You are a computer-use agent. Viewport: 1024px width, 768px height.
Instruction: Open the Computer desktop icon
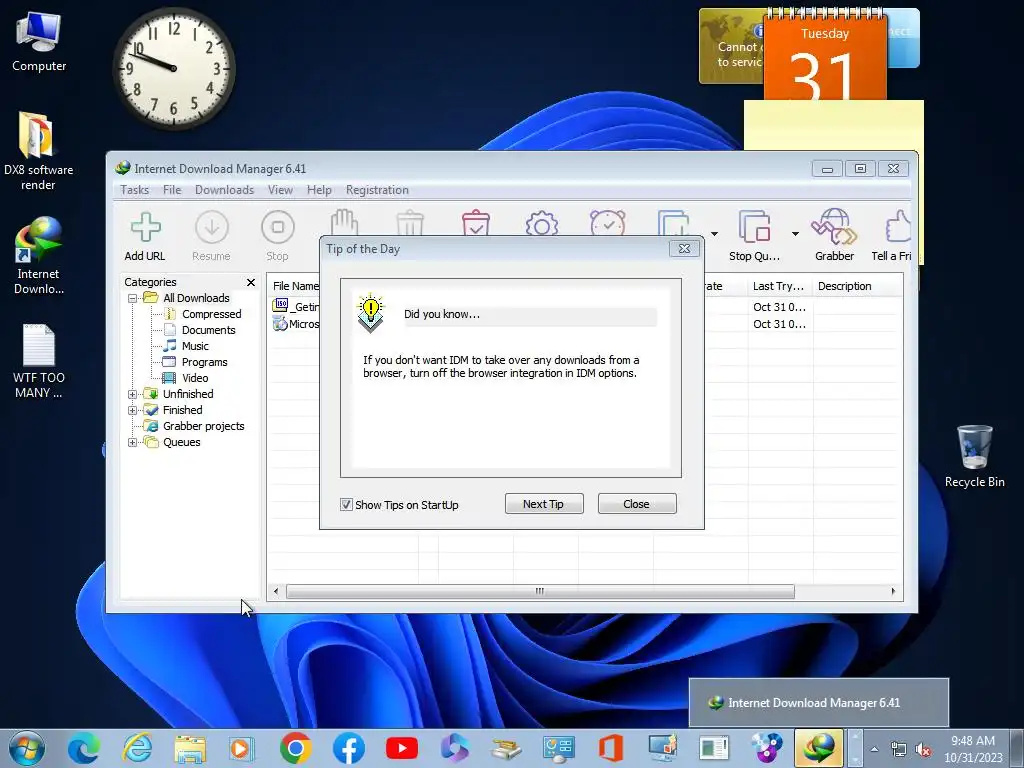(39, 42)
